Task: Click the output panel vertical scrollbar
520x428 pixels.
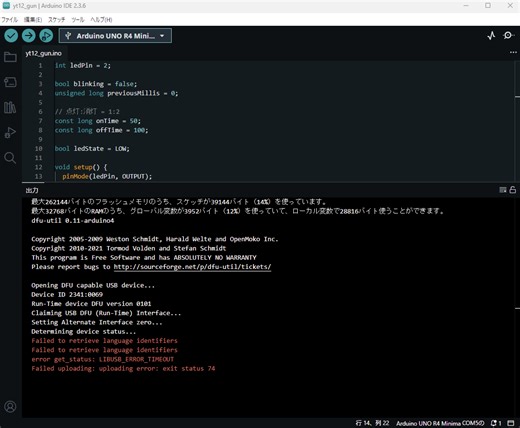Action: (x=517, y=307)
